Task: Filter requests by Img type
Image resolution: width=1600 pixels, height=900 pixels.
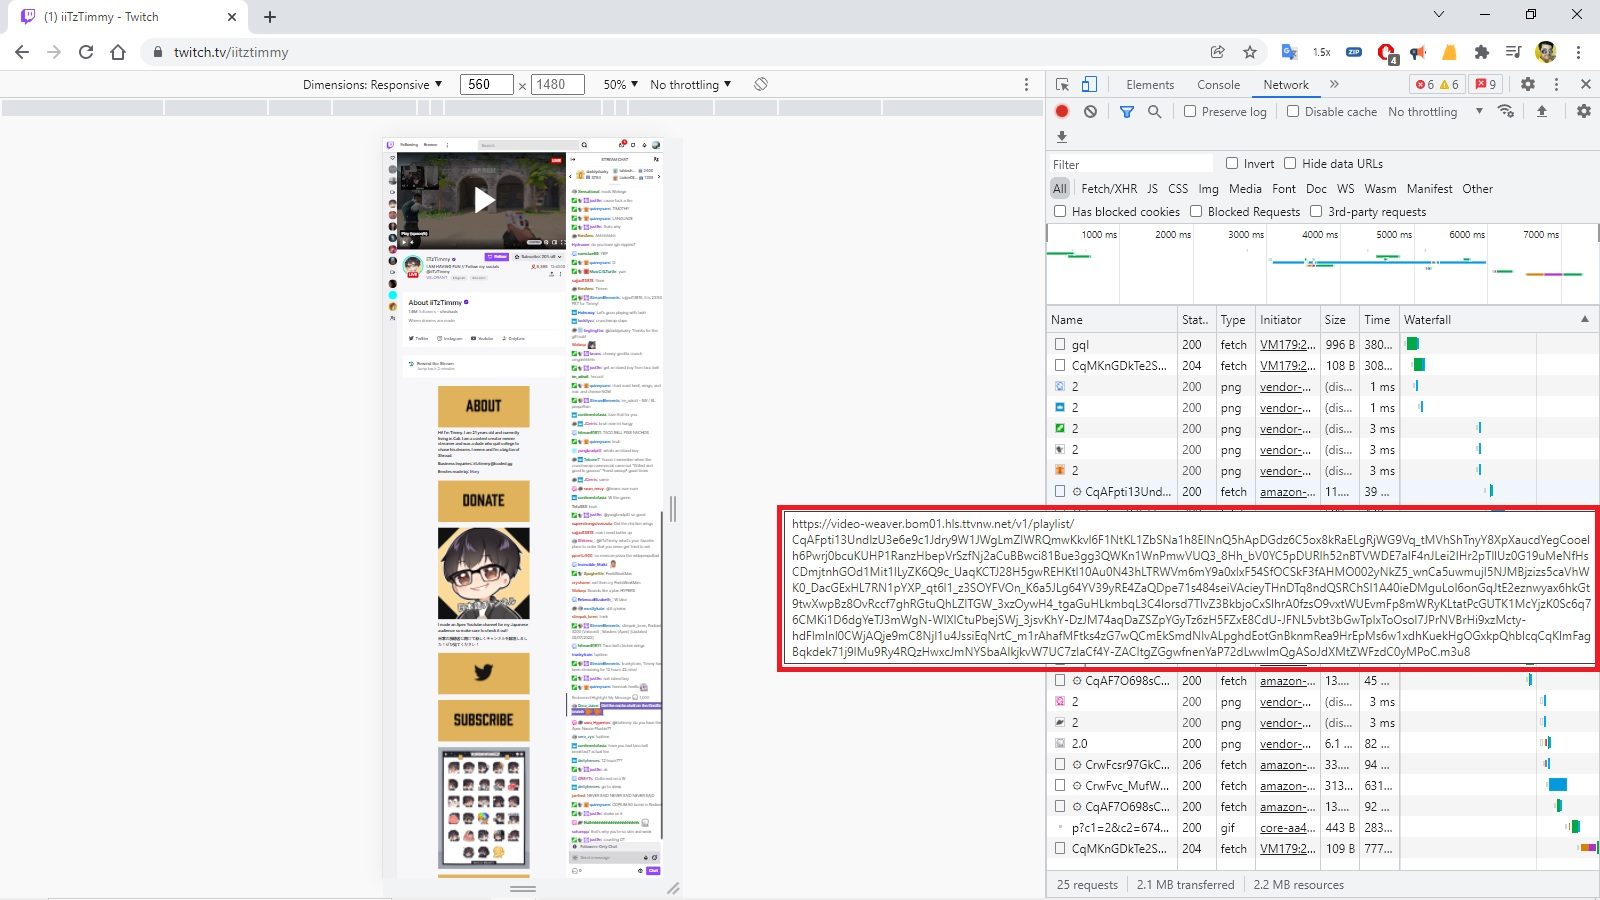Action: coord(1208,188)
